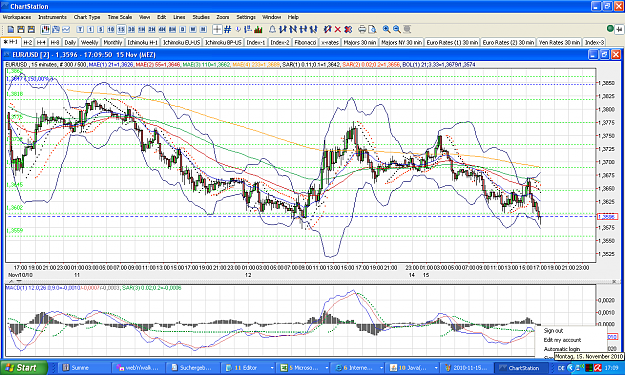This screenshot has width=625, height=375.
Task: Switch to the Ichimoku H-1 tab
Action: [x=143, y=42]
